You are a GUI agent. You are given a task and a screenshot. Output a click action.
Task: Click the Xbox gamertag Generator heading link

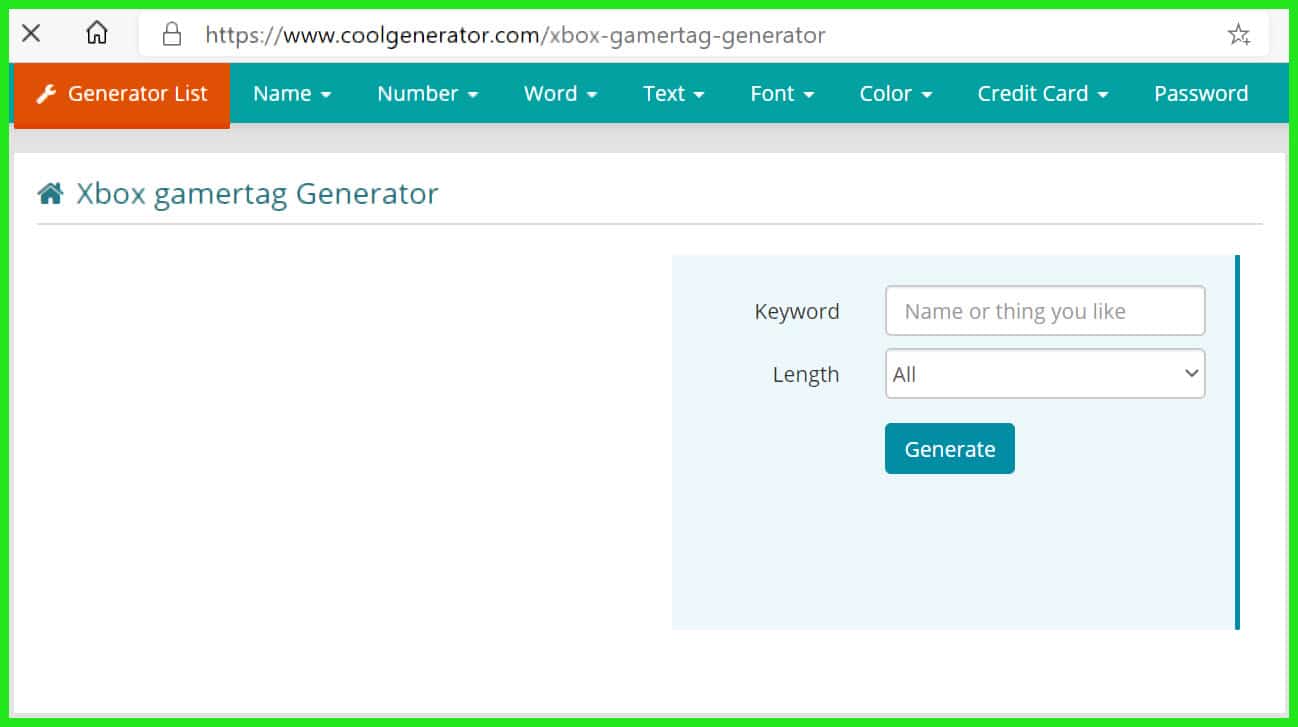[257, 194]
